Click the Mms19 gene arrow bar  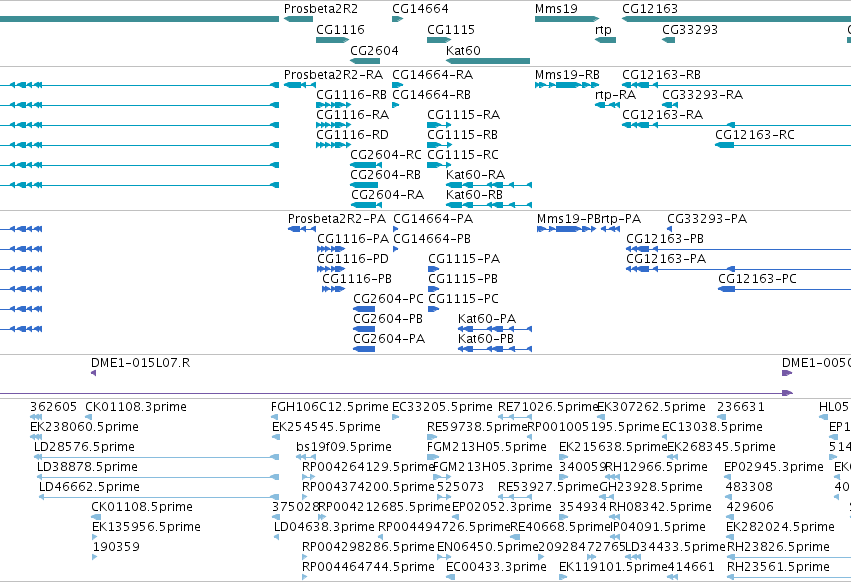[567, 19]
